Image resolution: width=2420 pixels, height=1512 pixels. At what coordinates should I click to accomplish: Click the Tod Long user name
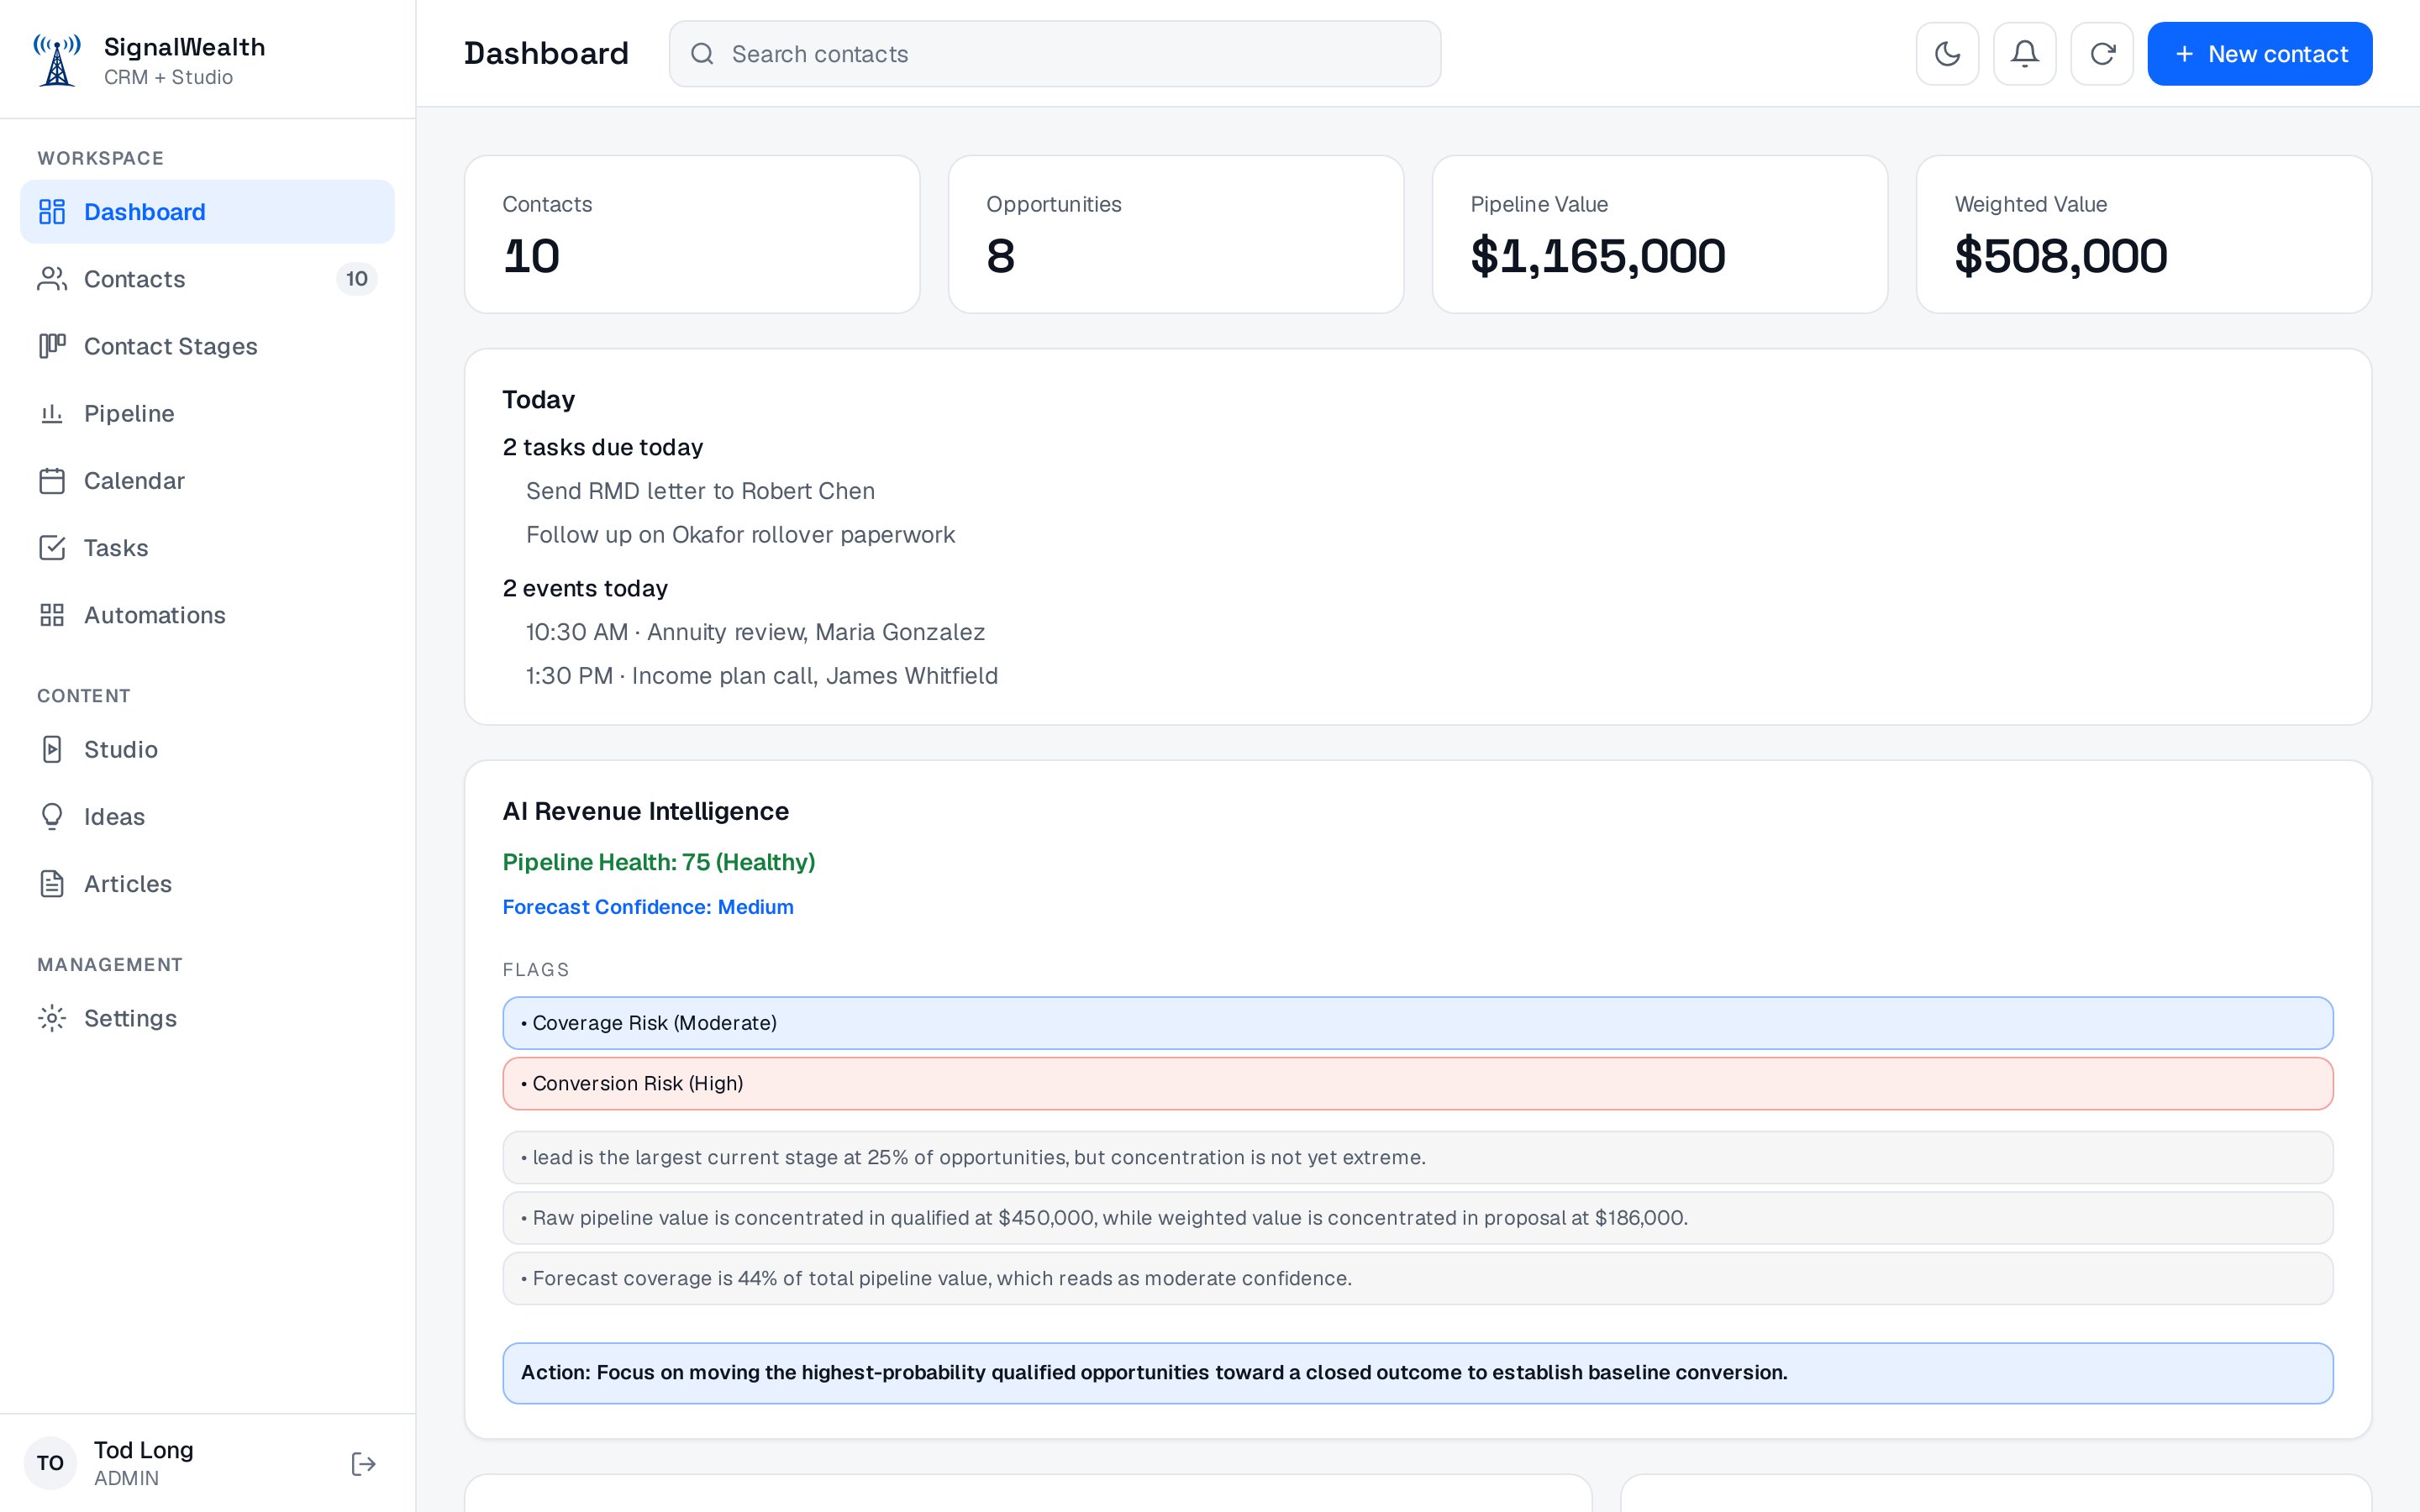pyautogui.click(x=143, y=1450)
